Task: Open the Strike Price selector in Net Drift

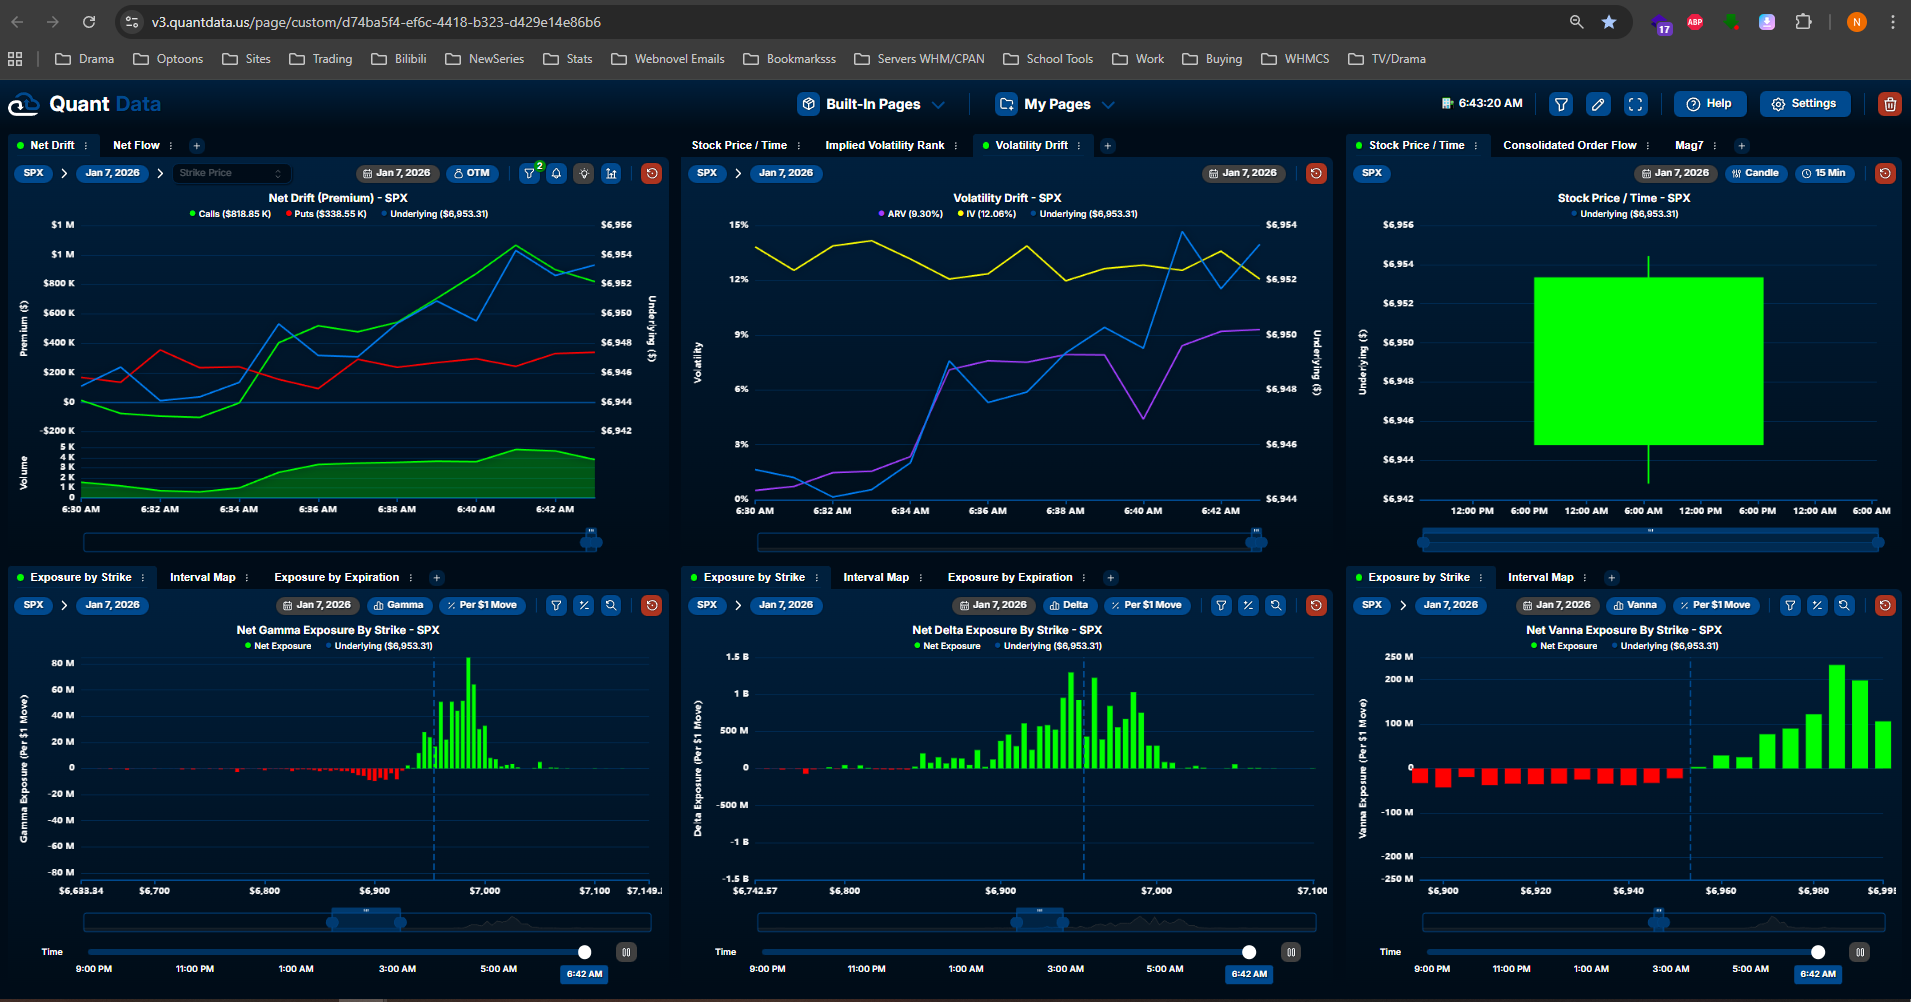Action: (x=231, y=173)
